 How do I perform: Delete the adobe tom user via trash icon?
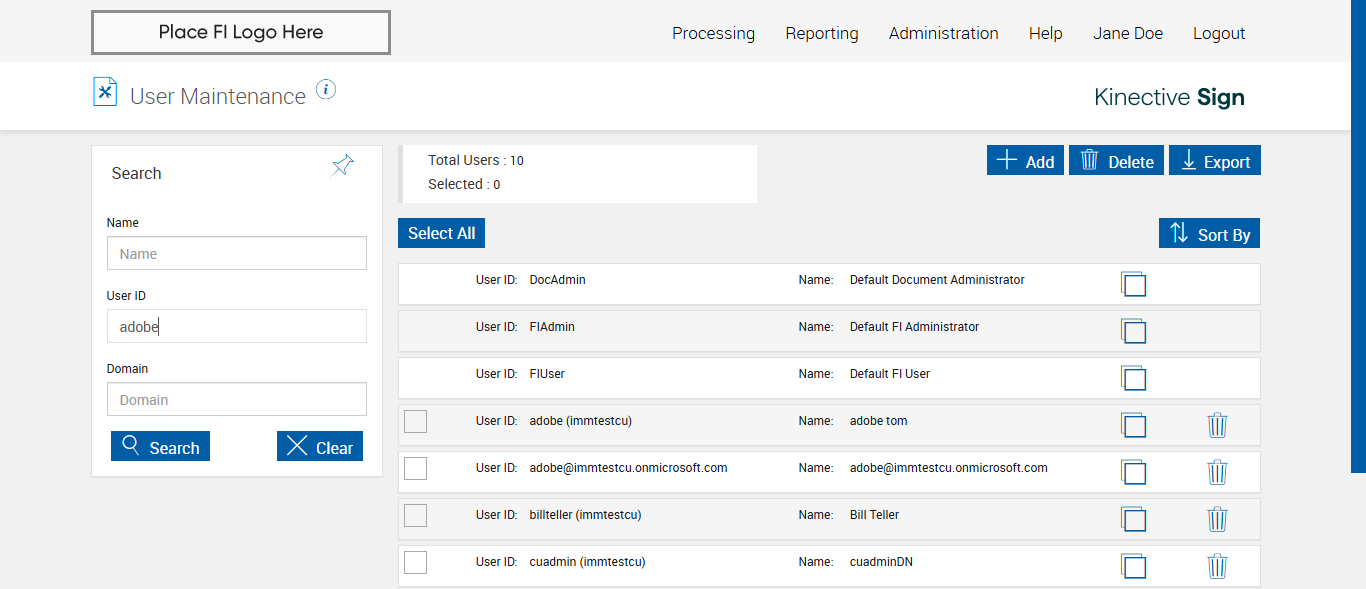(x=1217, y=425)
